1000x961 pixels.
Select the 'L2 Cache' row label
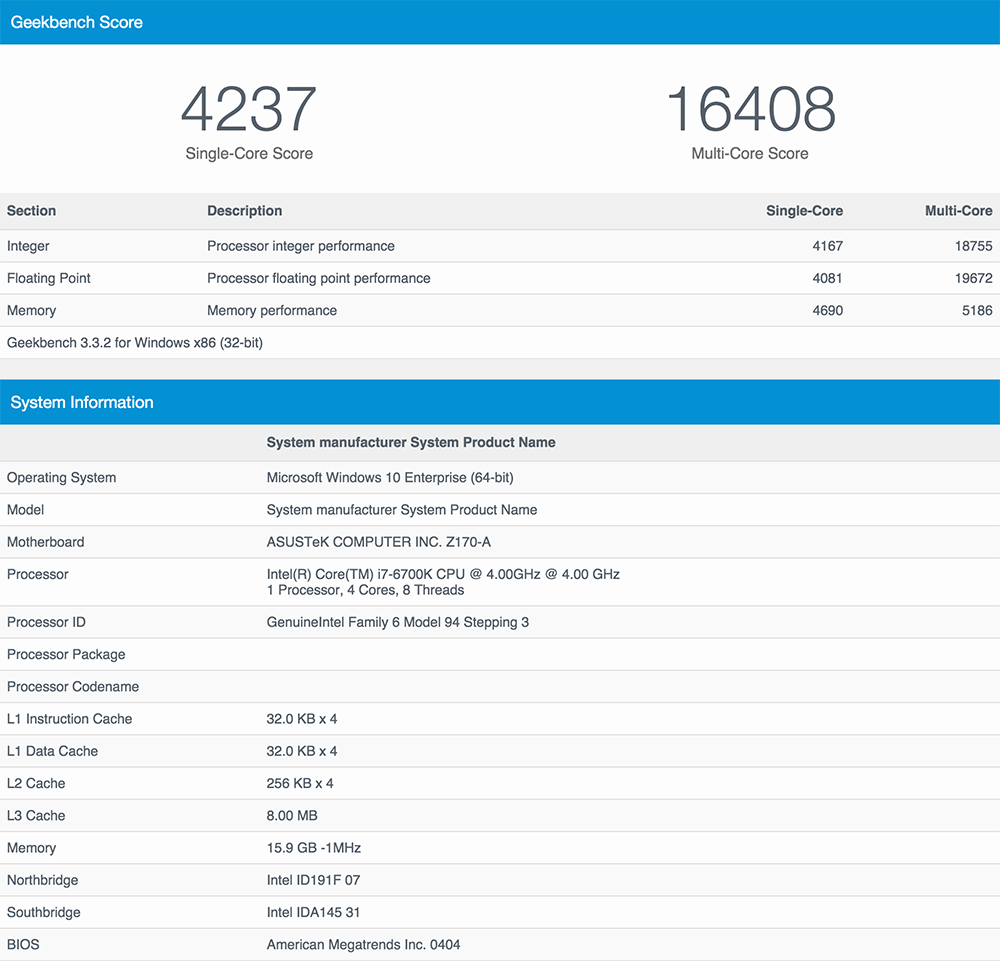click(36, 784)
